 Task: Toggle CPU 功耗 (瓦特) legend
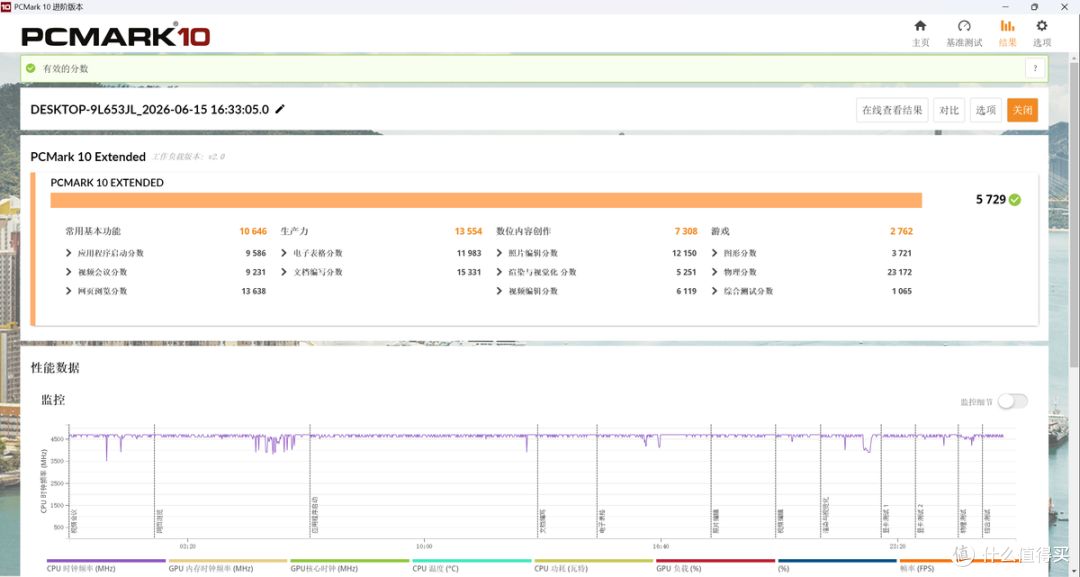point(594,565)
